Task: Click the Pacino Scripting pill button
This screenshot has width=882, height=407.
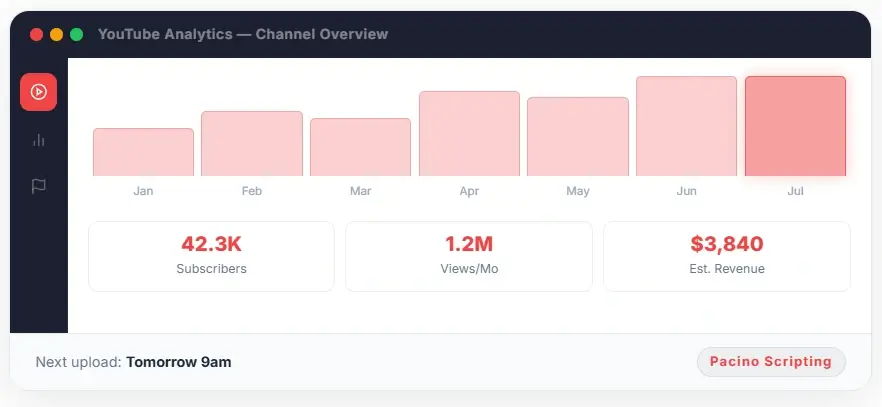Action: [x=771, y=361]
